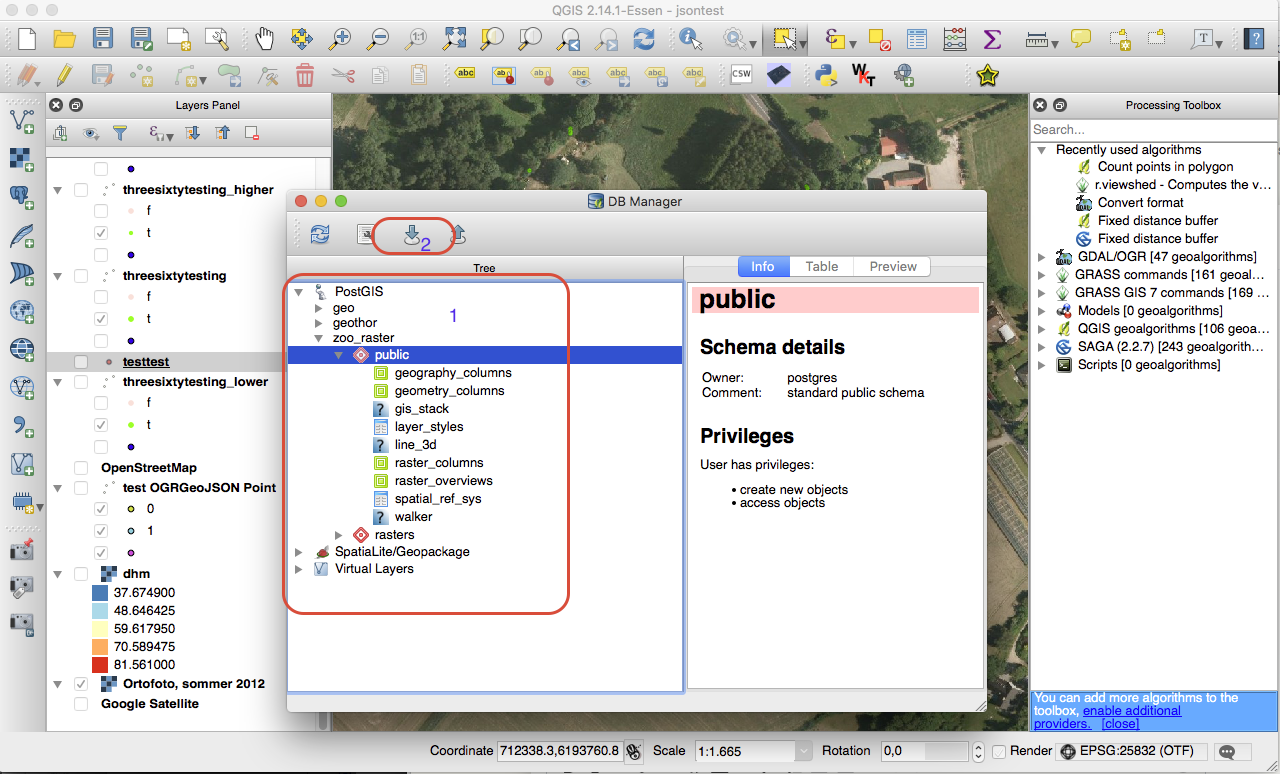Toggle the dhm layer checkbox
This screenshot has height=774, width=1280.
coord(81,574)
